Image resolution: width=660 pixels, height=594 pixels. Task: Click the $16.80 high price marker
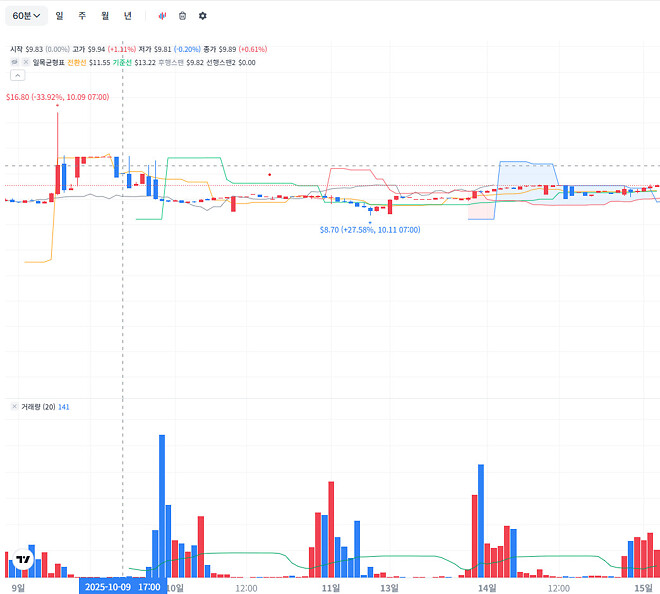tap(57, 97)
